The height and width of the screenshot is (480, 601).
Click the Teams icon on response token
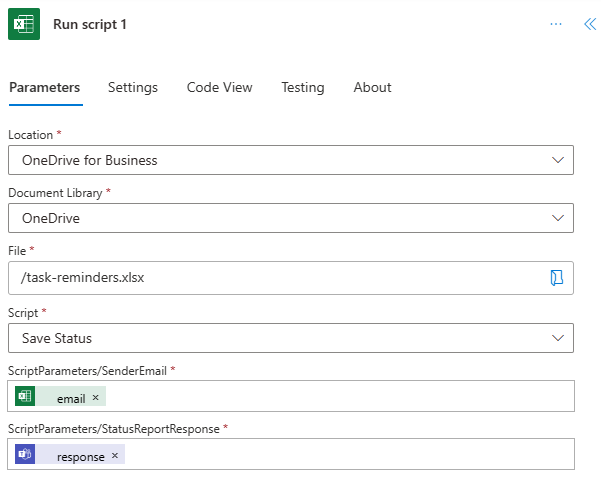(x=26, y=455)
